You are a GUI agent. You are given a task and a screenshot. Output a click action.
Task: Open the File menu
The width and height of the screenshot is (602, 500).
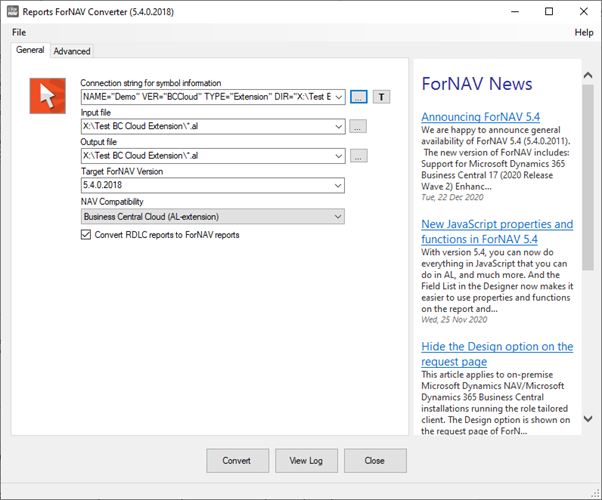point(19,32)
